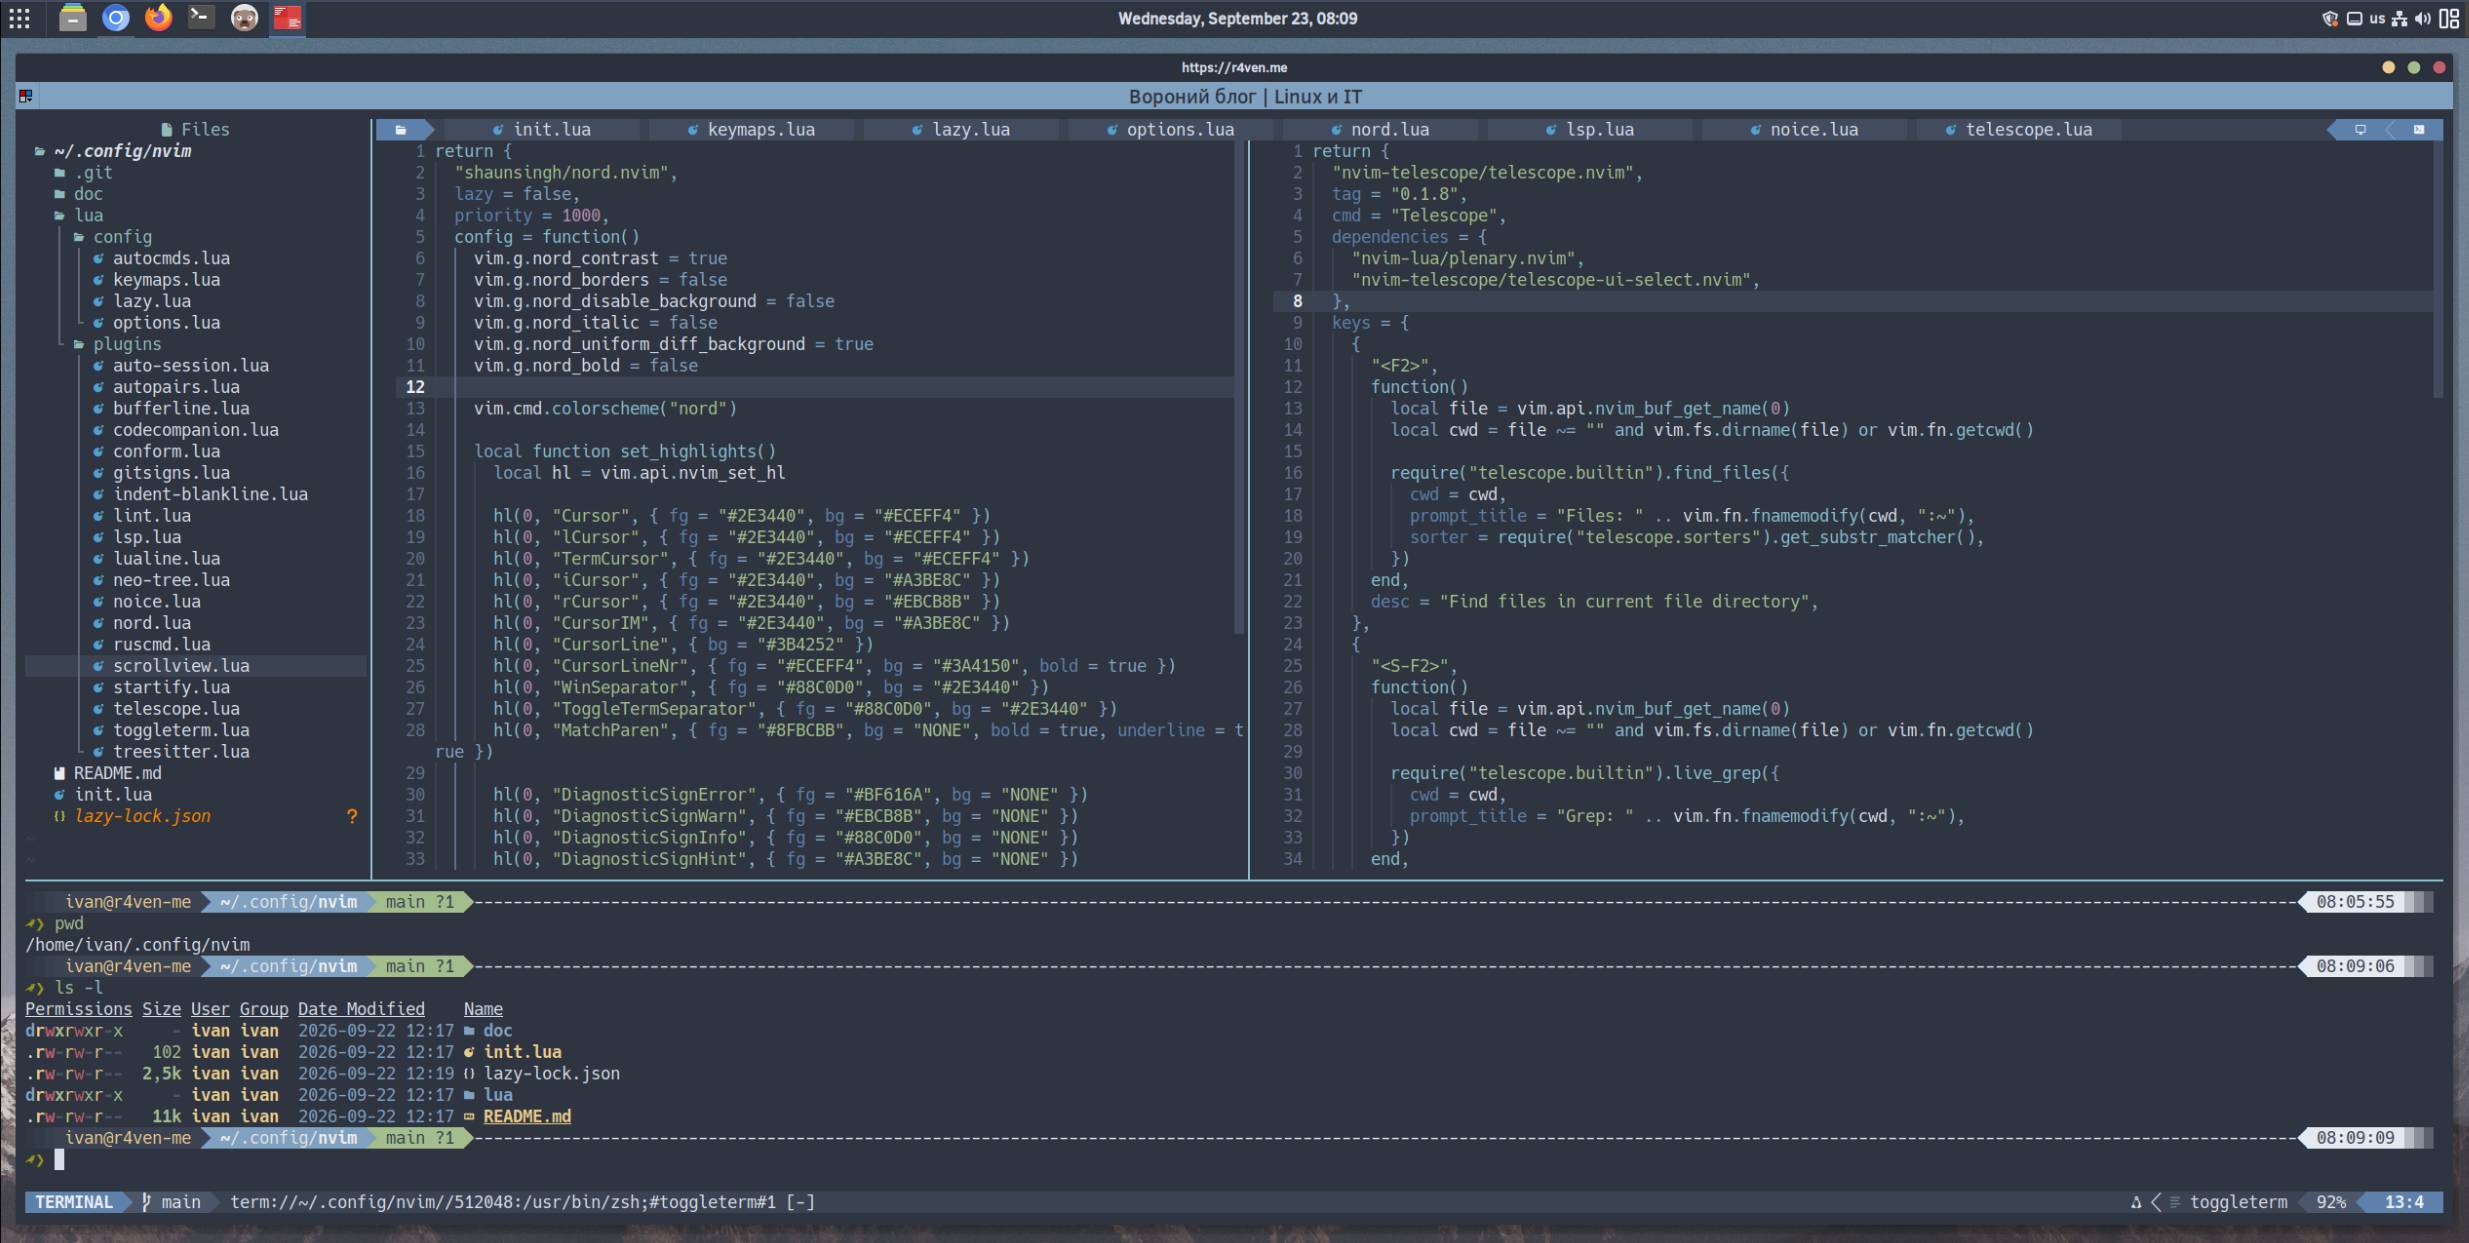Open the window layout panel icon at far right

coord(2449,18)
